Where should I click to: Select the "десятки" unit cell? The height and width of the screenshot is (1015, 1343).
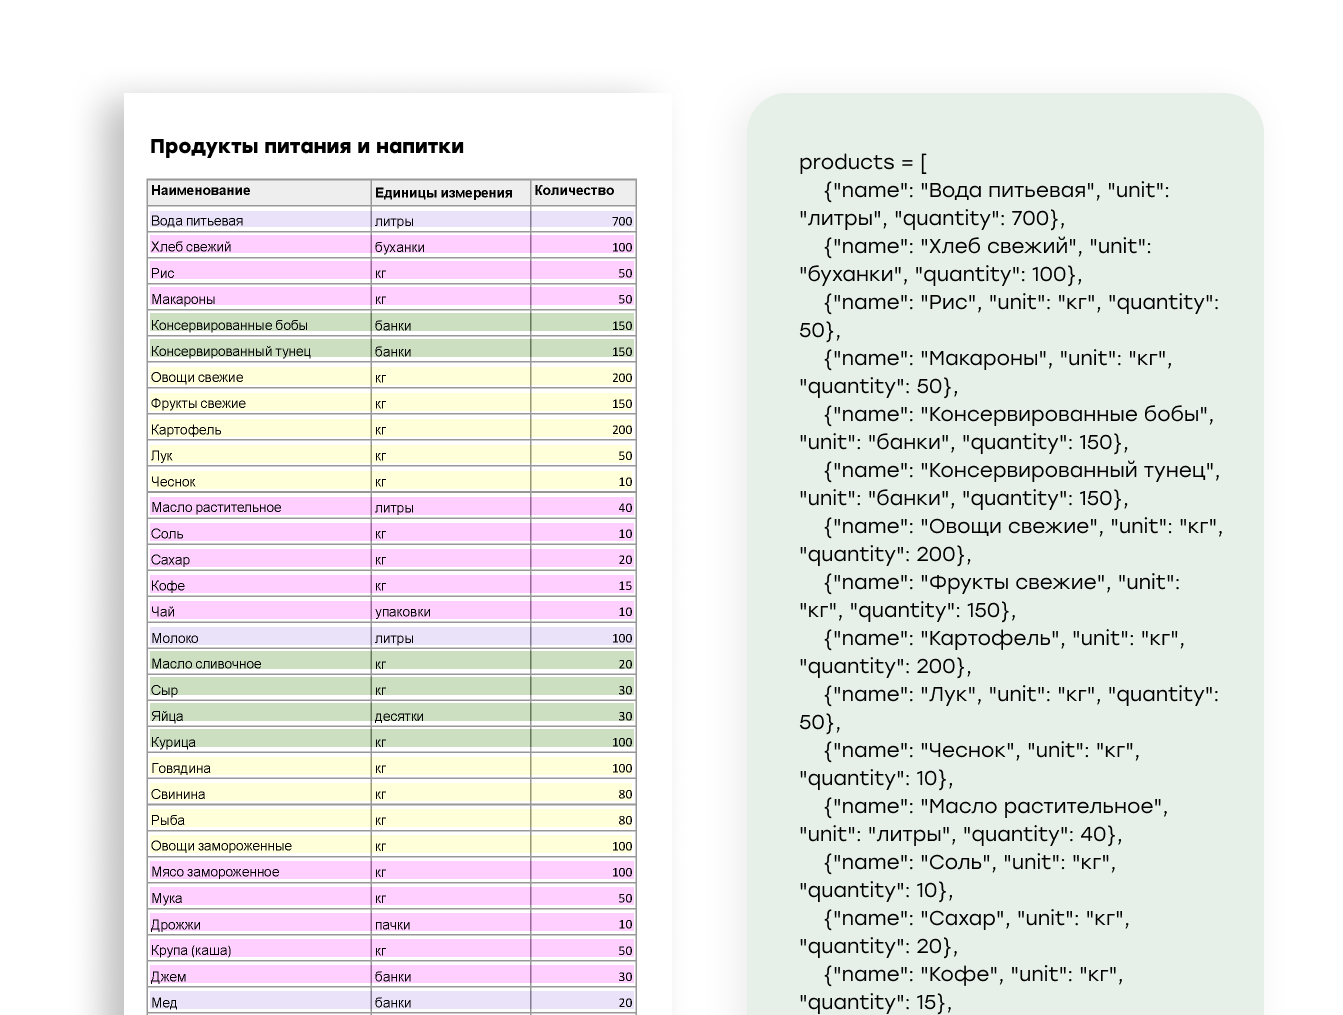pyautogui.click(x=399, y=716)
